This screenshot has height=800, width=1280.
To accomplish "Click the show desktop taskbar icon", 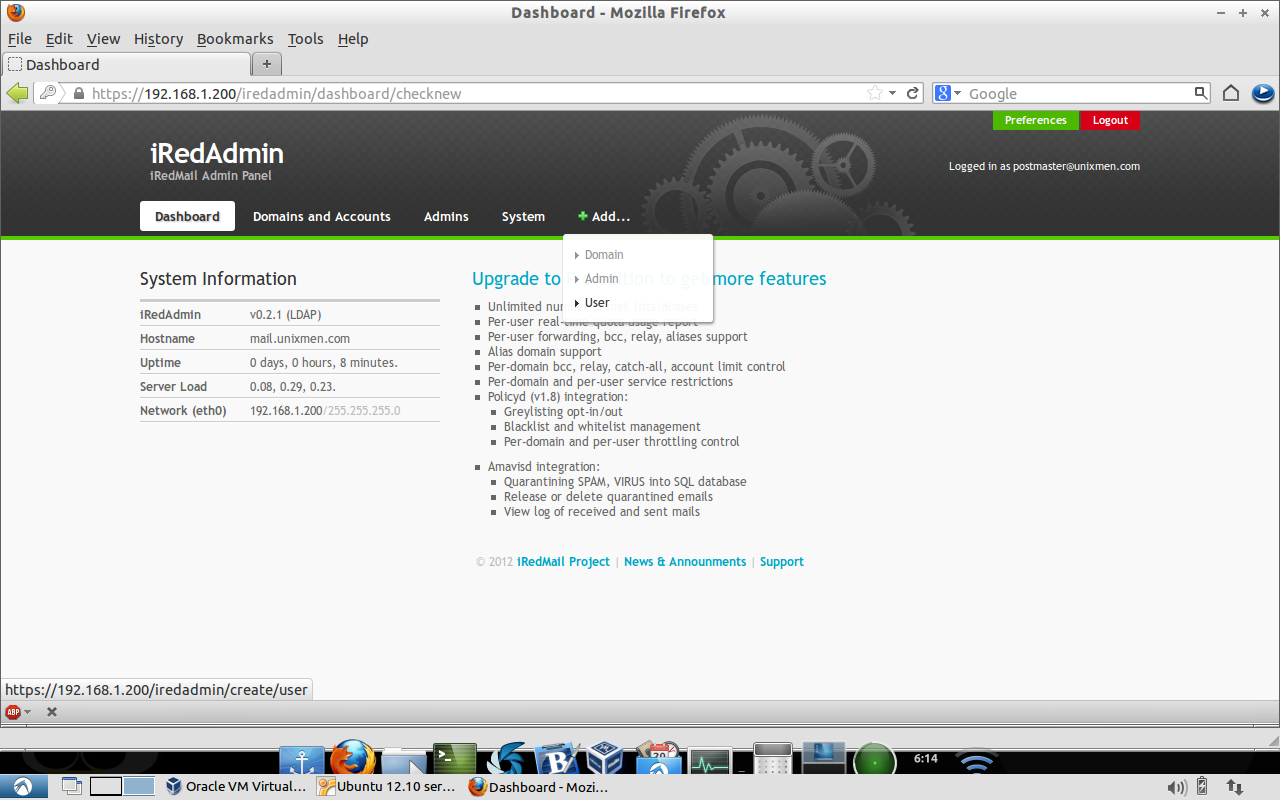I will pos(71,786).
